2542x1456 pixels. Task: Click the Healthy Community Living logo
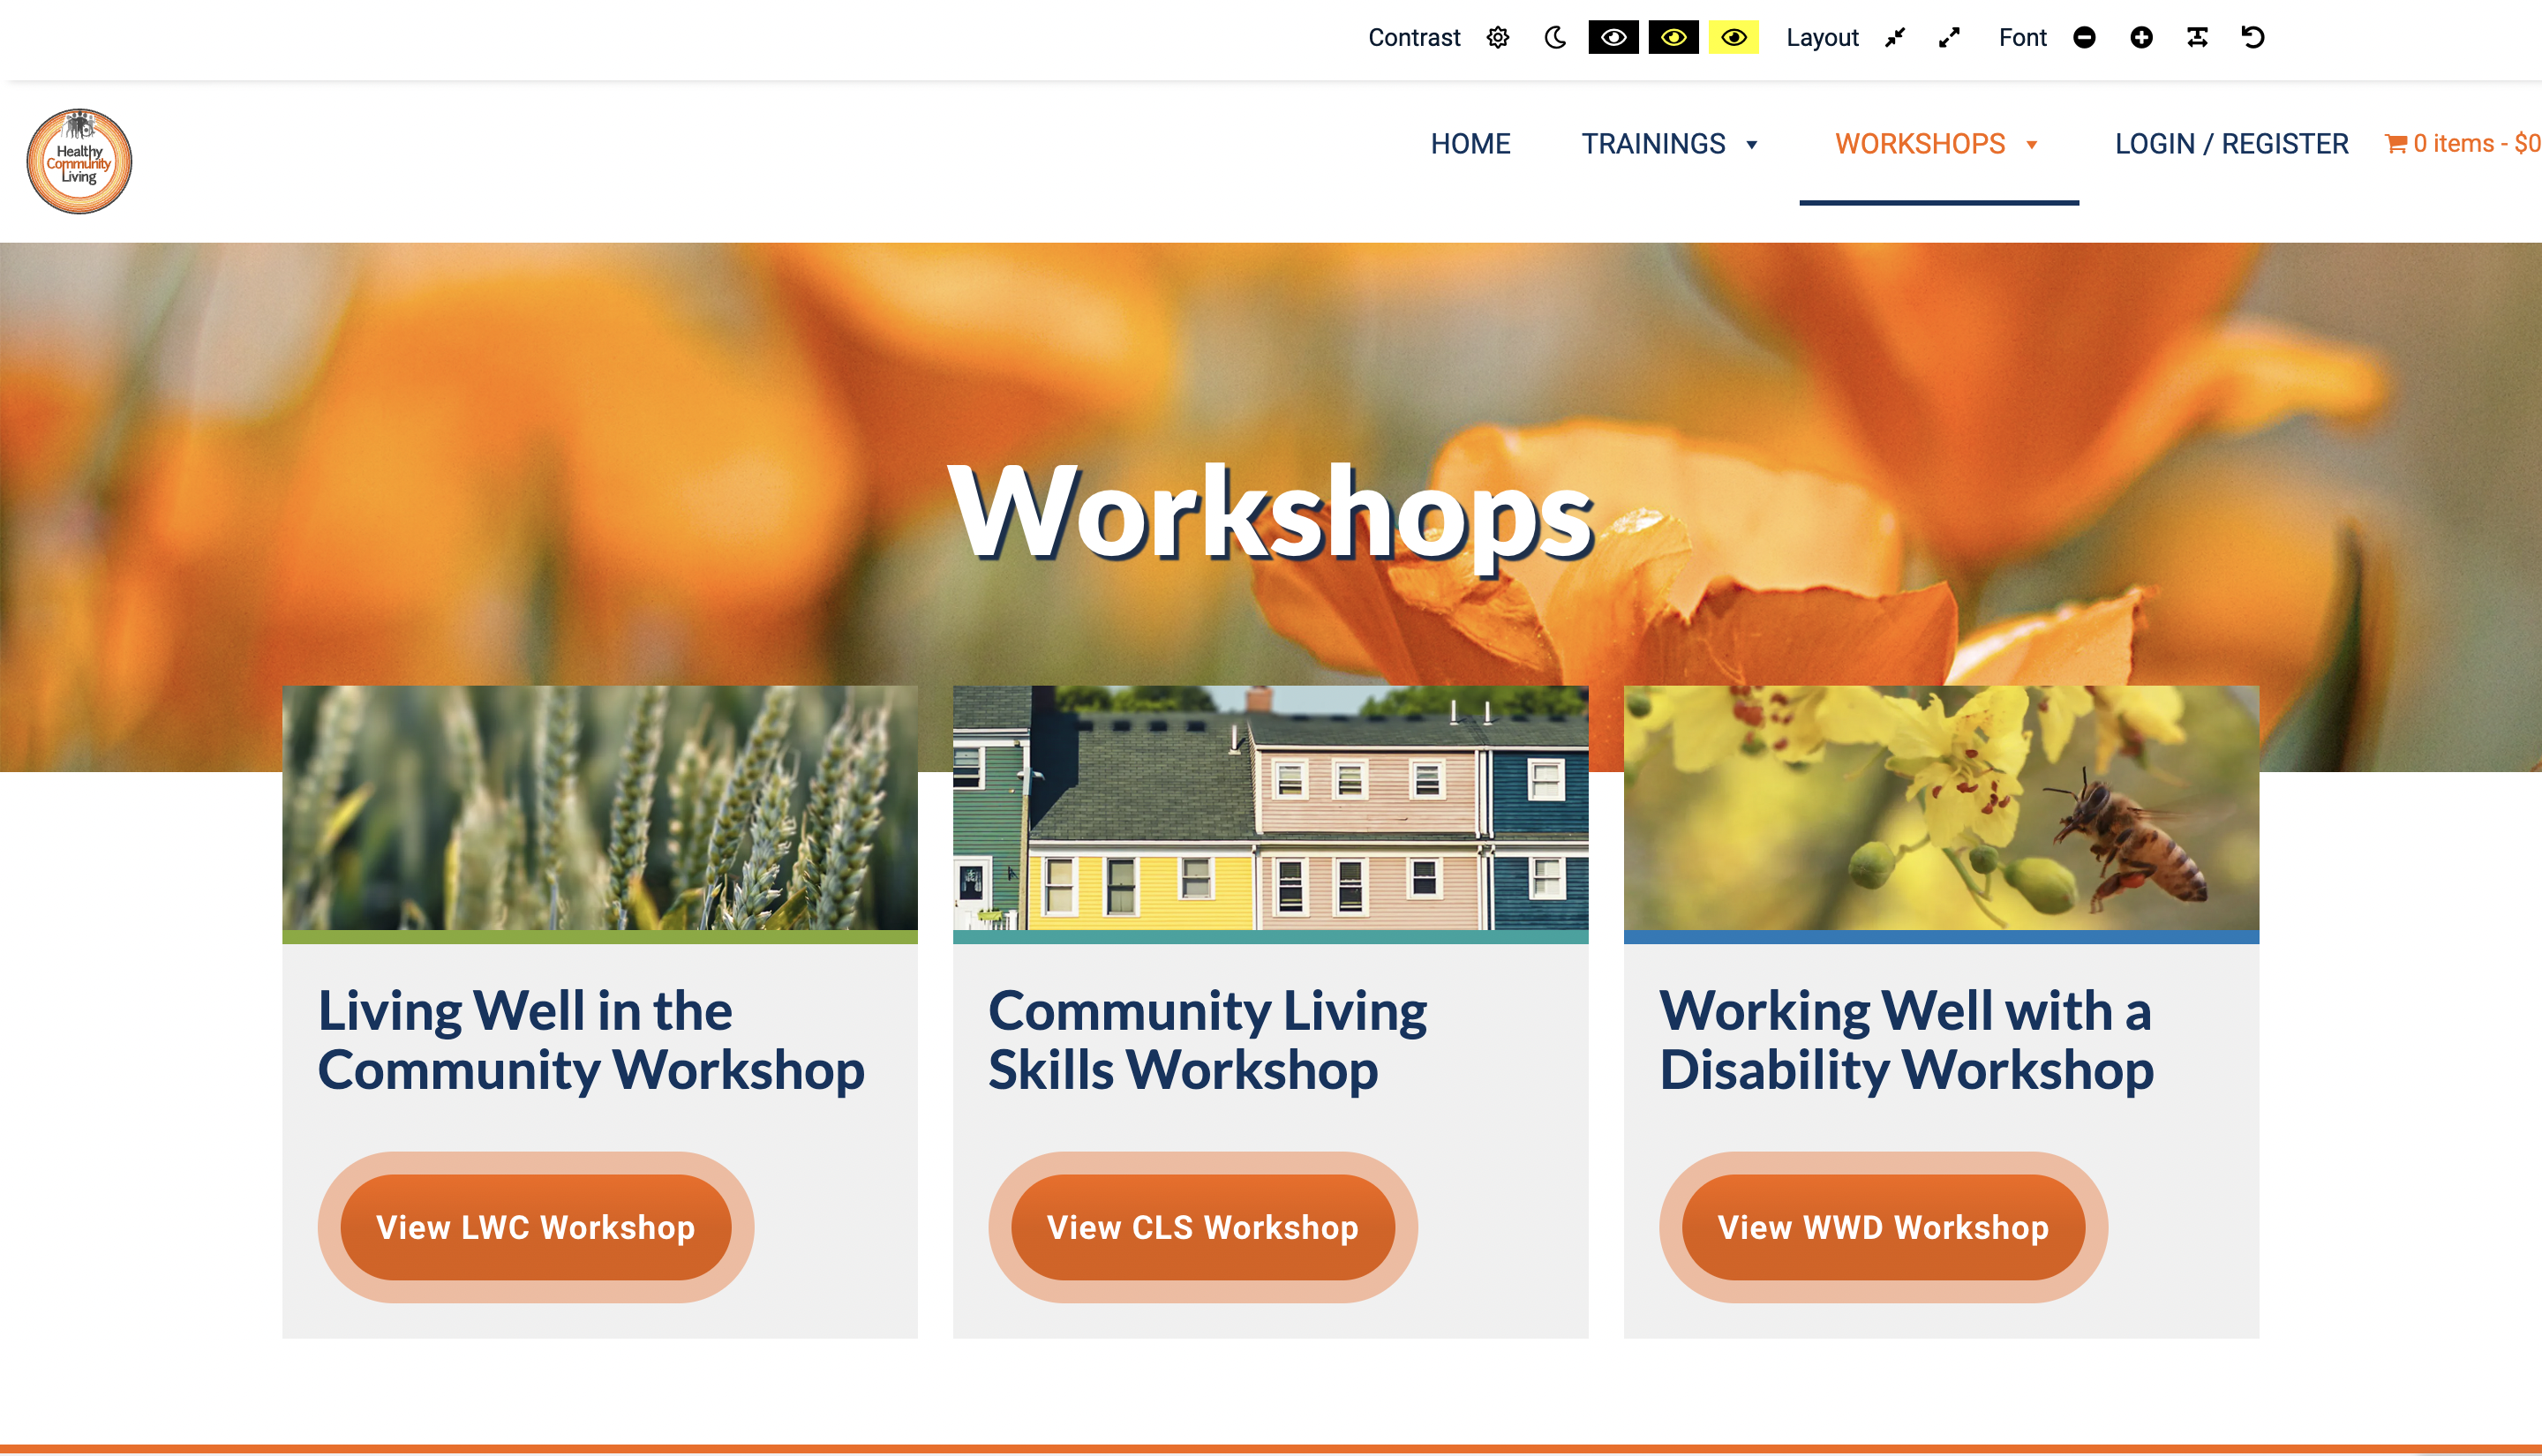79,159
